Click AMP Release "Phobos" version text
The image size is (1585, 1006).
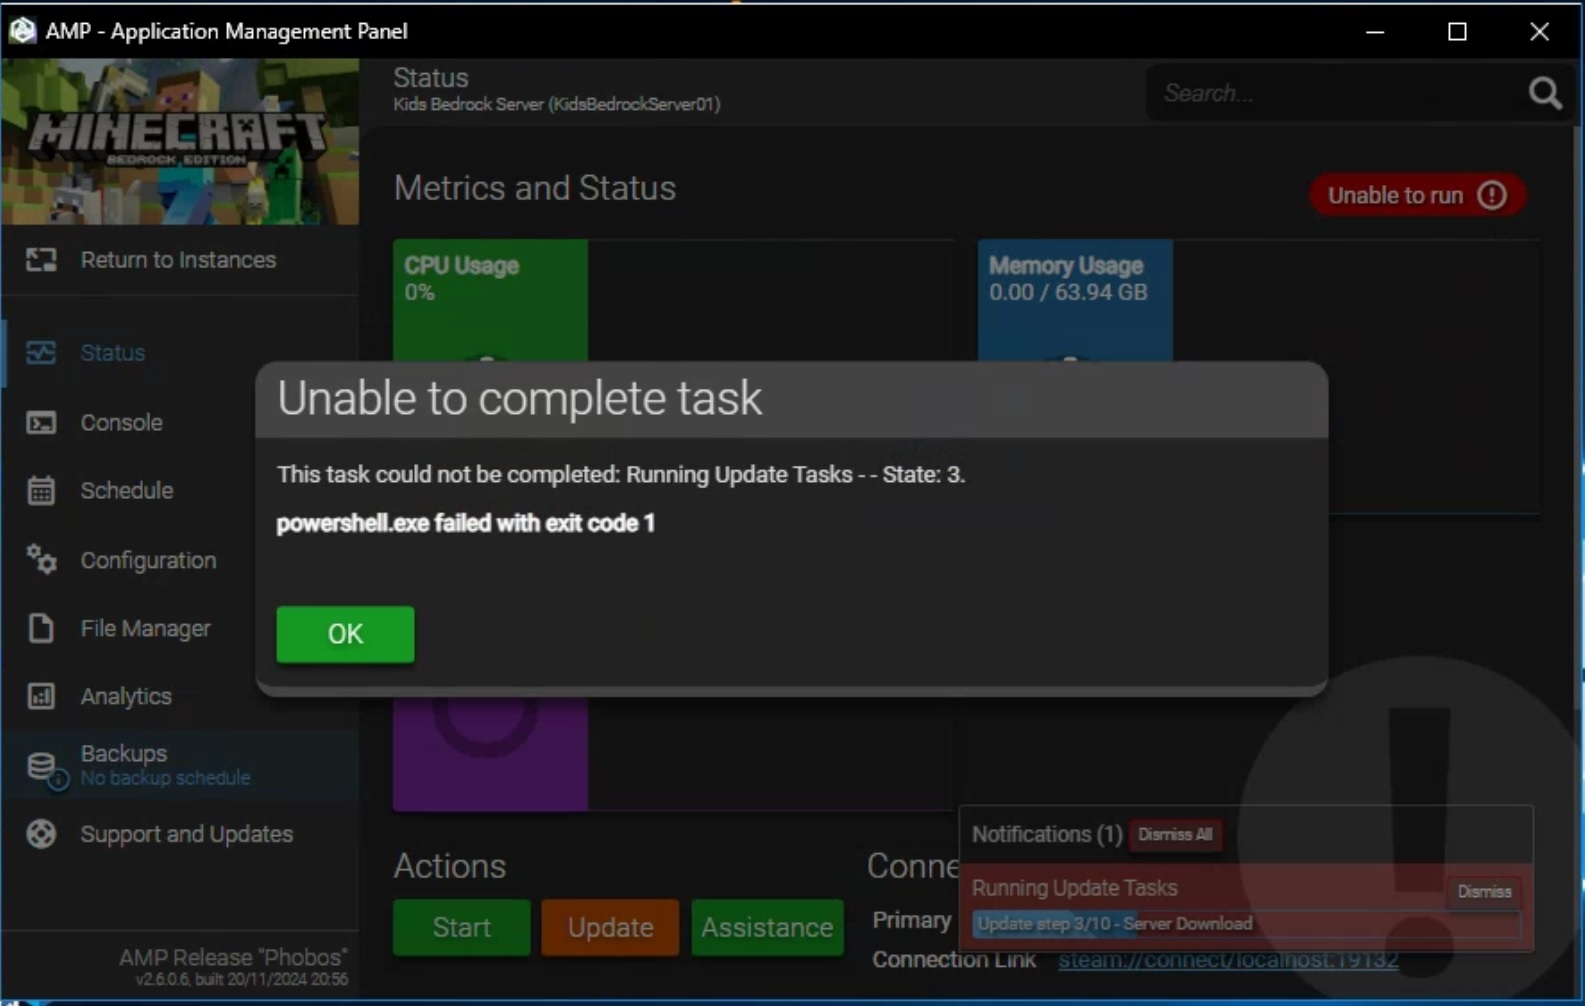click(233, 957)
